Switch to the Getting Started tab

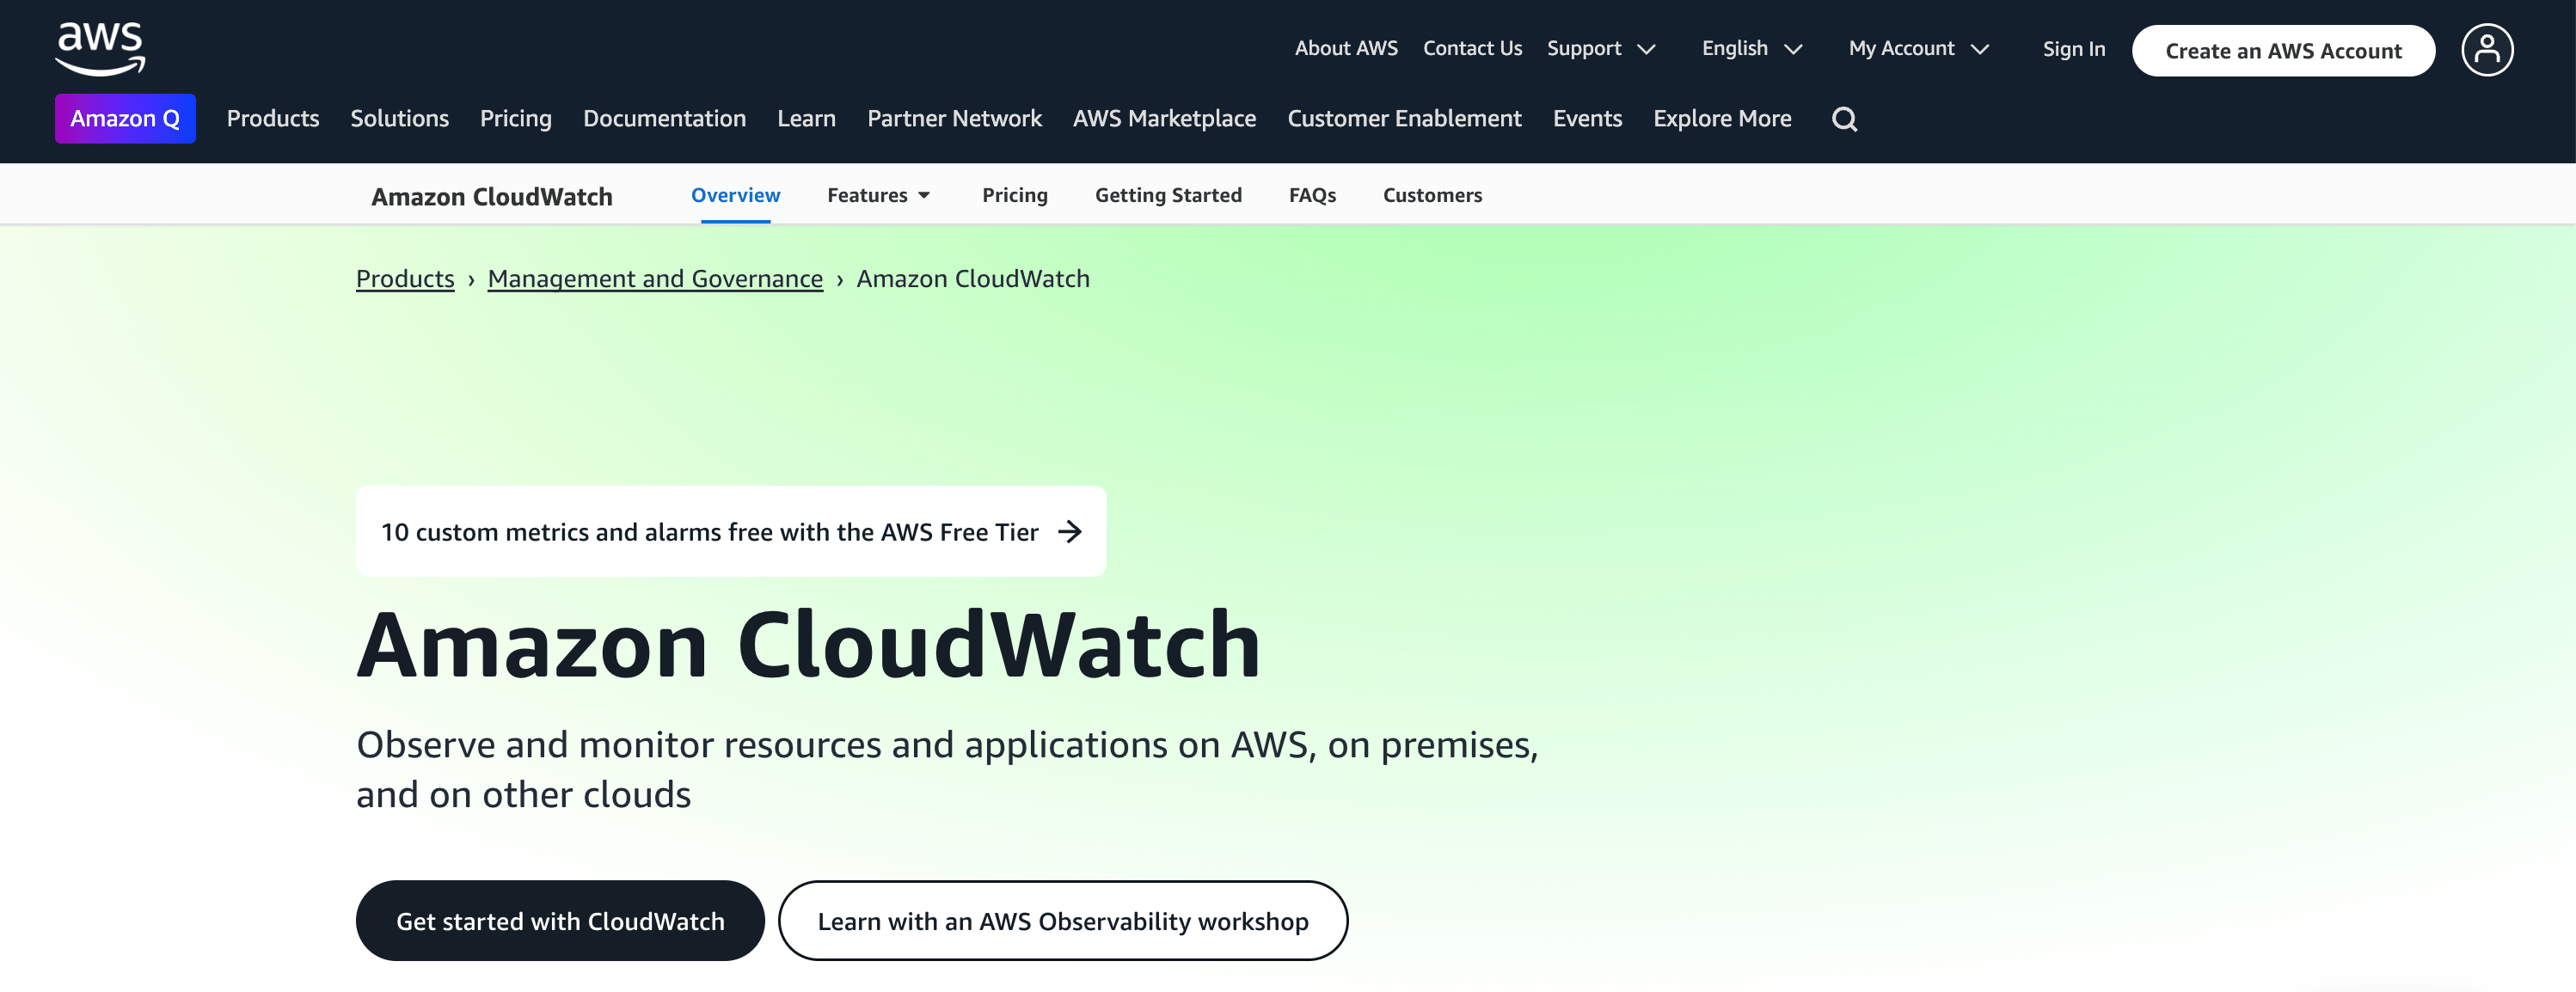click(x=1168, y=195)
